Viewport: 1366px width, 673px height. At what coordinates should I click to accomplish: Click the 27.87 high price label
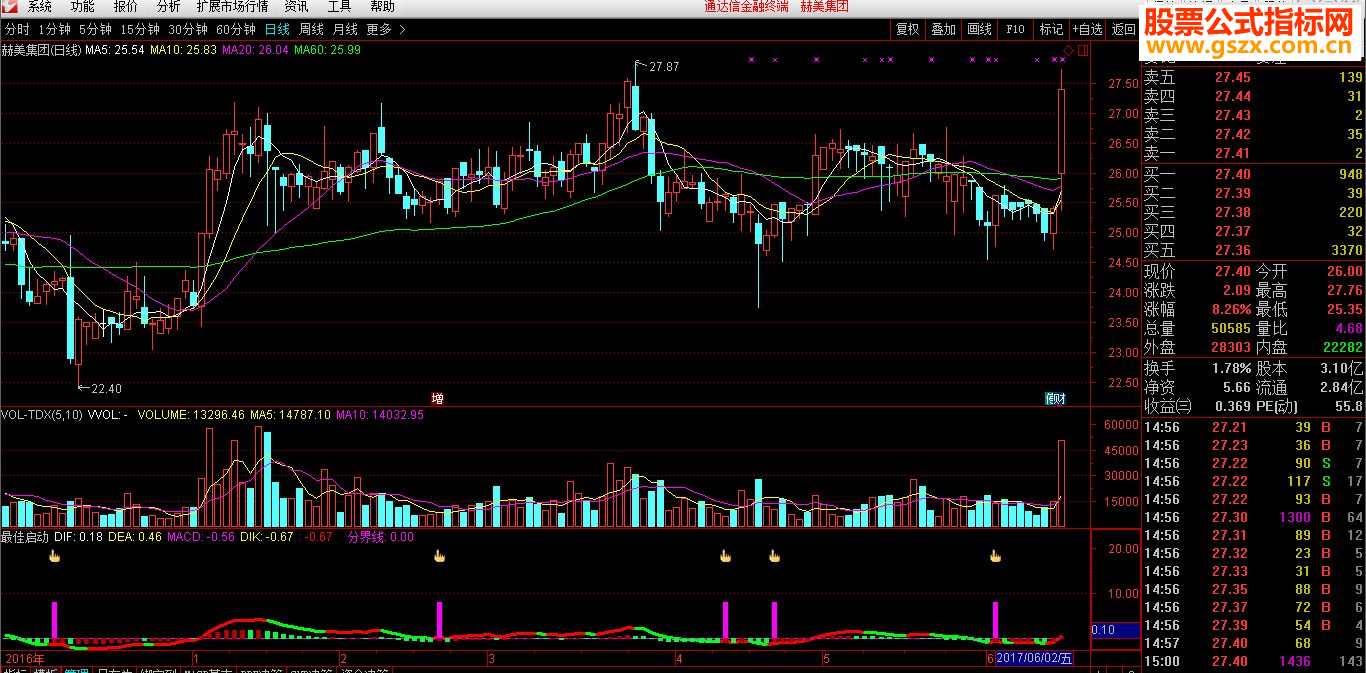pos(663,67)
